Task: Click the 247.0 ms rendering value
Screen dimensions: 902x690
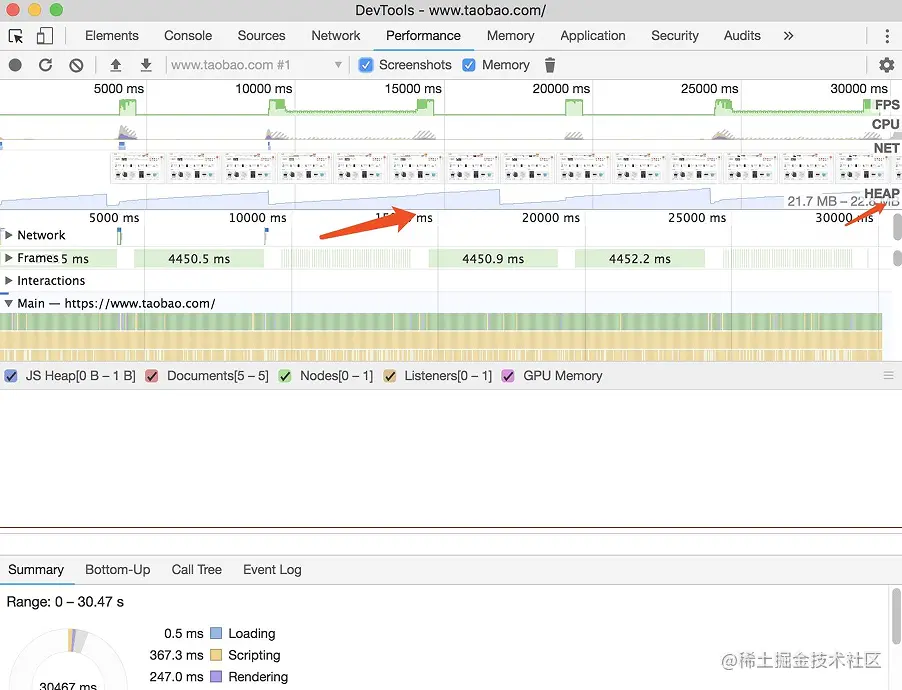Action: coord(176,677)
